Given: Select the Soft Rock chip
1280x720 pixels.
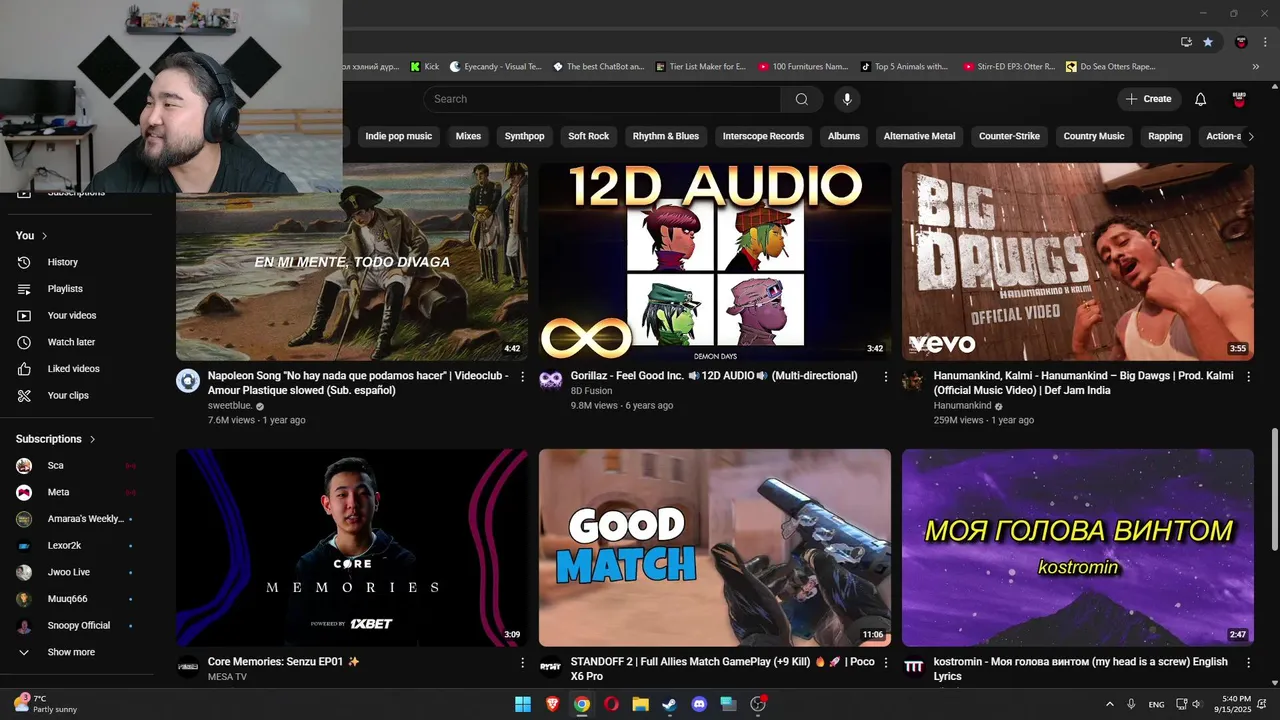Looking at the screenshot, I should click(x=589, y=136).
